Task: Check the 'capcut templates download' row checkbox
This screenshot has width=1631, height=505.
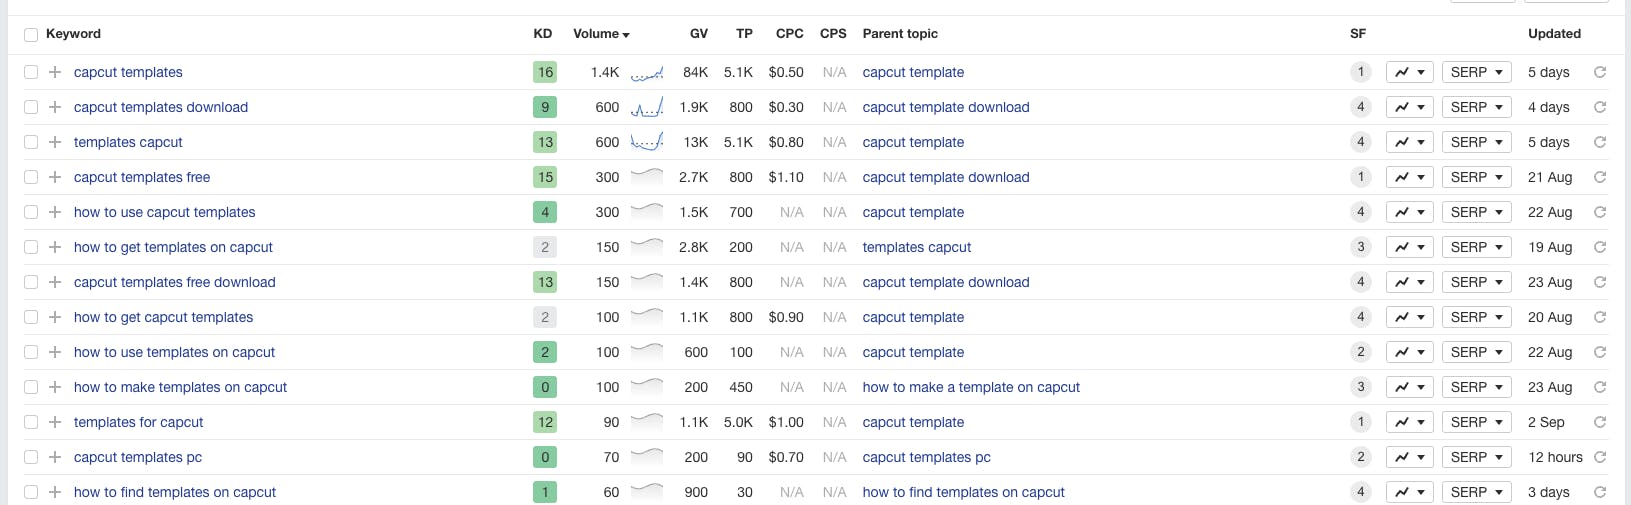Action: pyautogui.click(x=31, y=107)
